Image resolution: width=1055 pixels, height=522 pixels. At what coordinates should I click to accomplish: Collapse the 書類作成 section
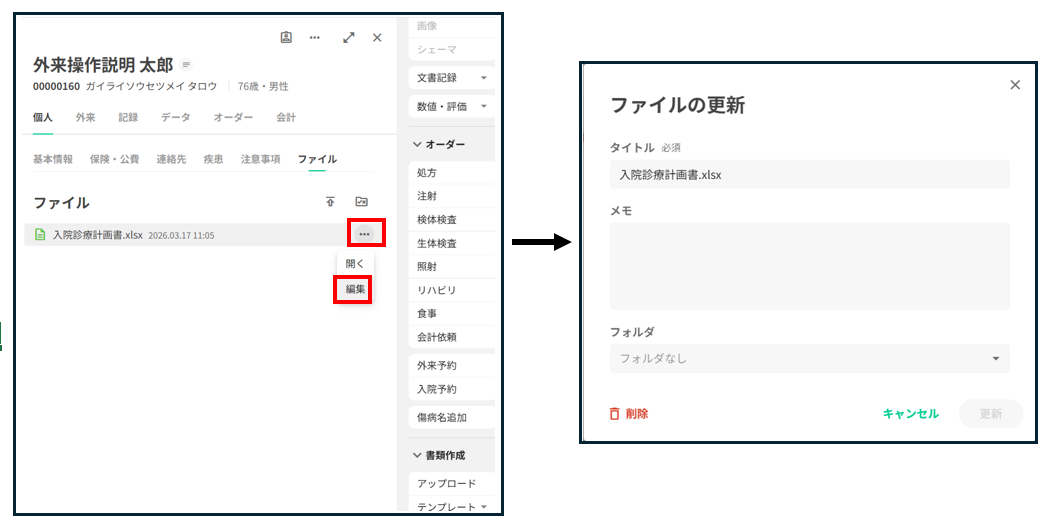coord(439,455)
